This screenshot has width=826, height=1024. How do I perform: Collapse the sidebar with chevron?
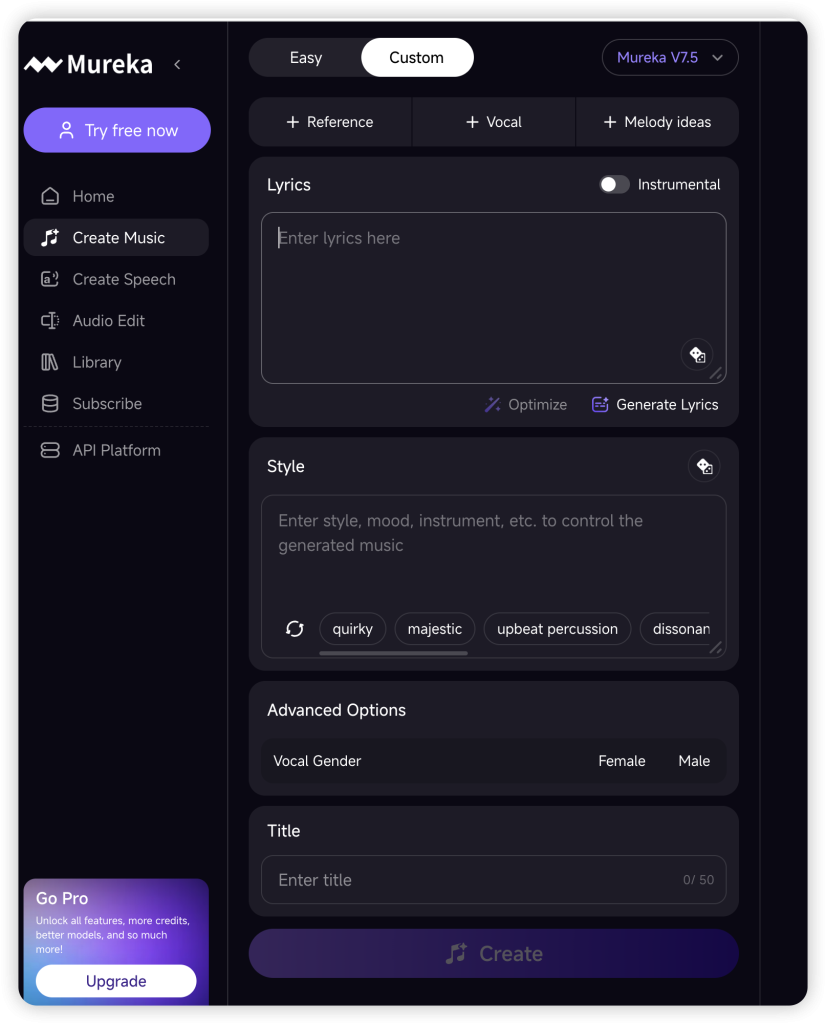coord(177,65)
